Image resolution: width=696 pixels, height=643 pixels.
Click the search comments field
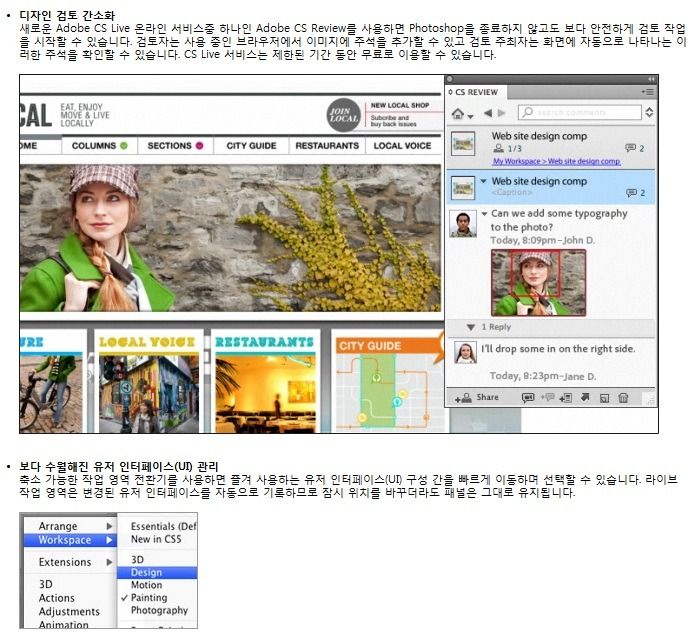580,112
